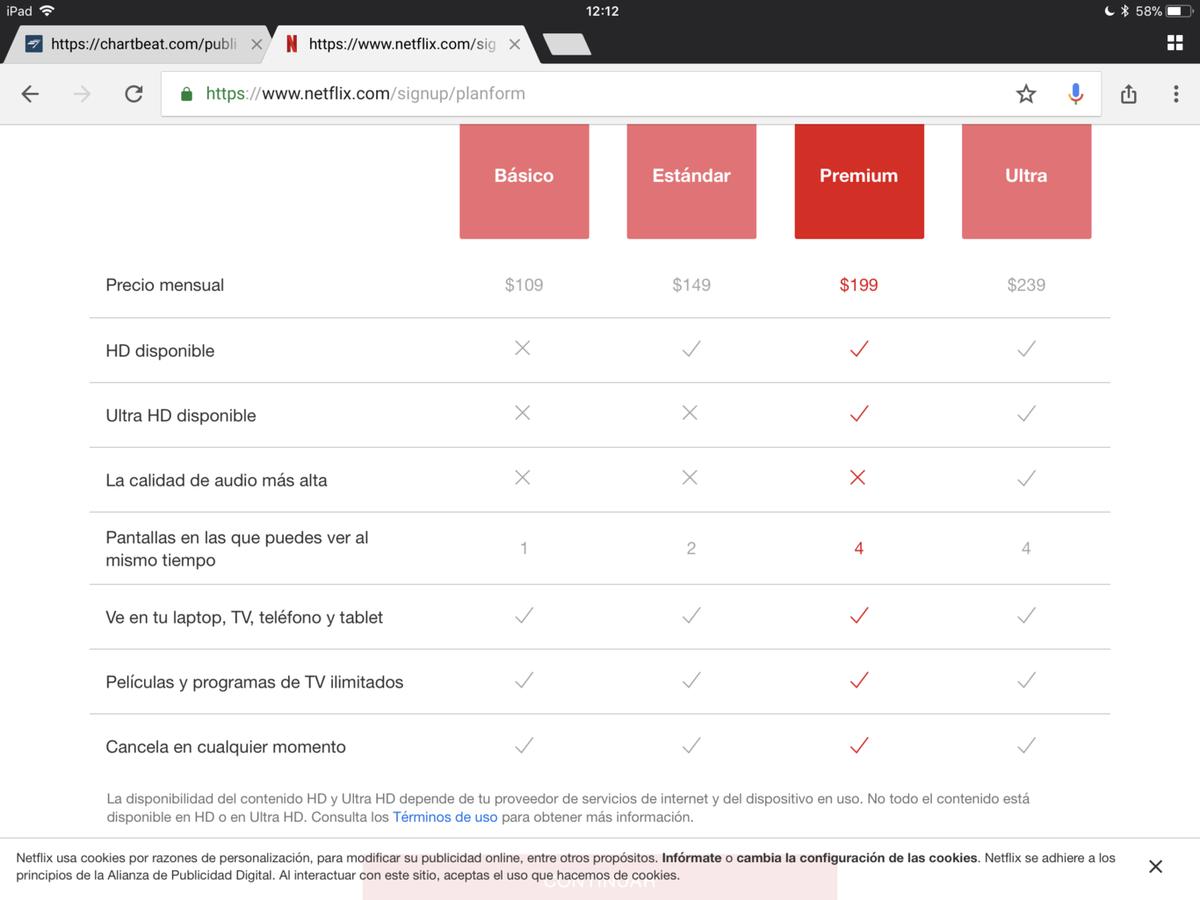Open the tab grid switcher icon
Screen dimensions: 1200x900
pyautogui.click(x=1175, y=43)
